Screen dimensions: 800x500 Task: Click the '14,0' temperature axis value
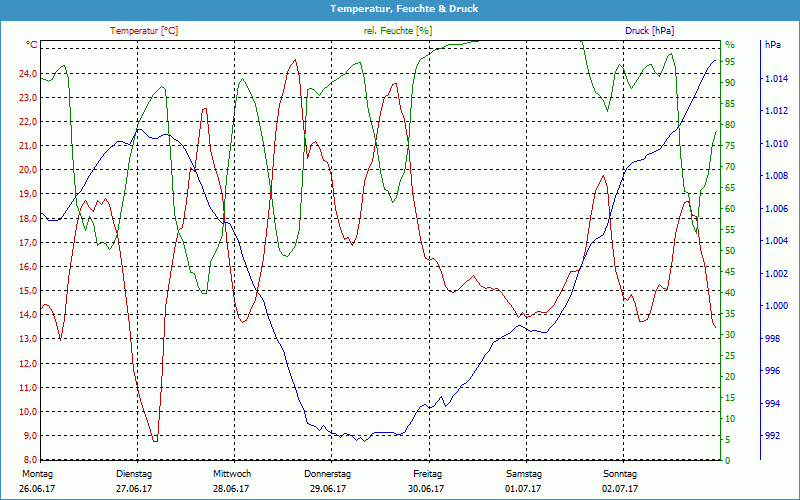point(28,315)
